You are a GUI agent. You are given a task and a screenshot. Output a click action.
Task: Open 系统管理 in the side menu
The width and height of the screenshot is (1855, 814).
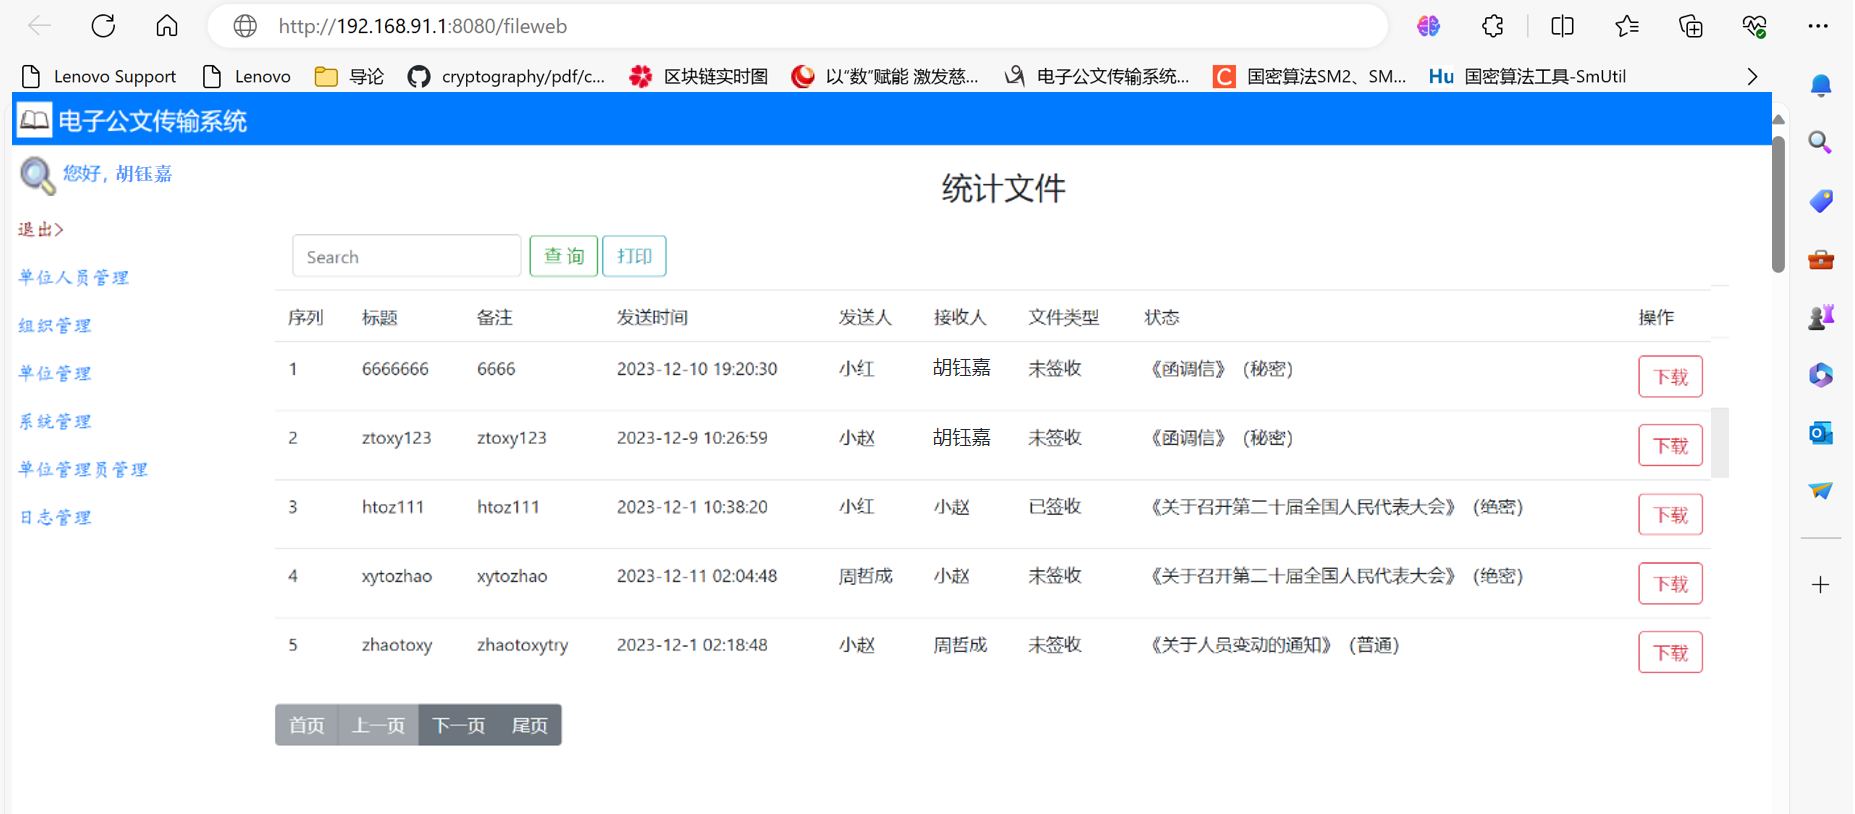pyautogui.click(x=55, y=422)
